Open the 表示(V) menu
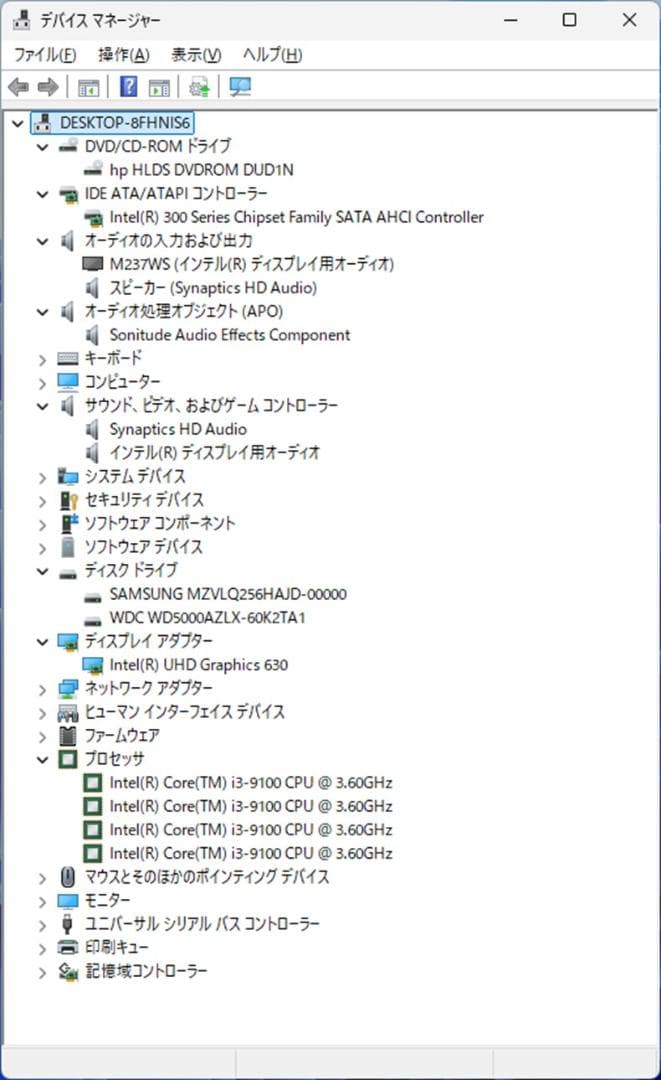This screenshot has height=1080, width=661. click(x=196, y=54)
